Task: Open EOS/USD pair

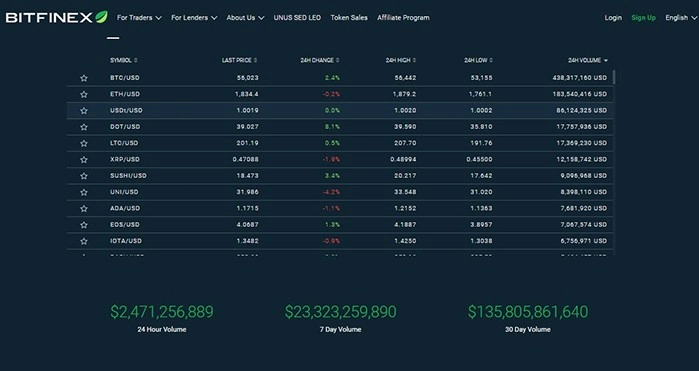Action: (125, 225)
